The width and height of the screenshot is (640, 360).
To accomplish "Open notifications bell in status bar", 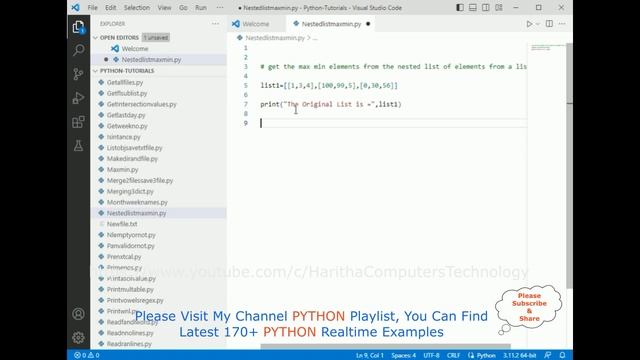I will pyautogui.click(x=562, y=355).
